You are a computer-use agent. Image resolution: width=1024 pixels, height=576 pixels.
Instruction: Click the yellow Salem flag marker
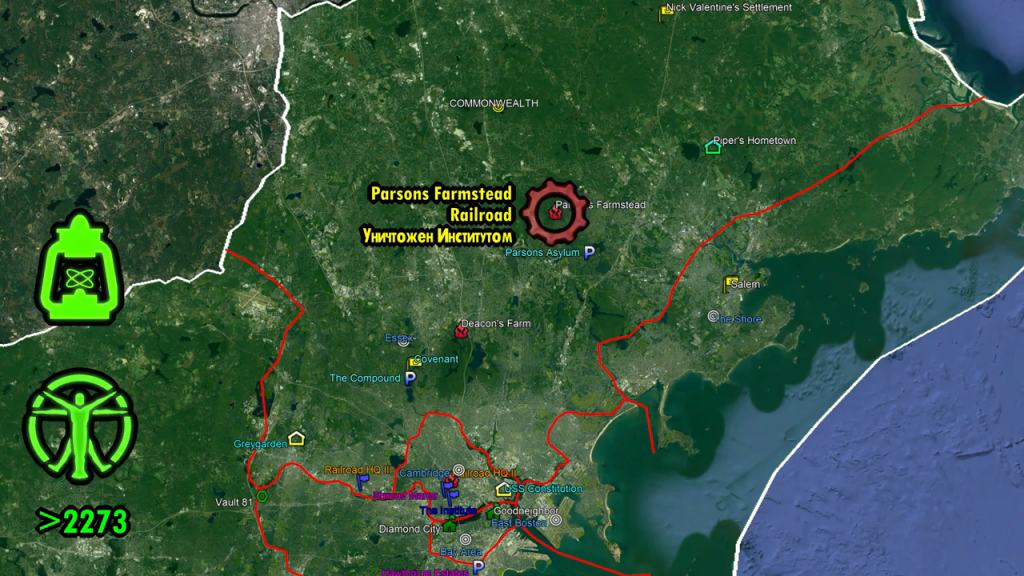pos(730,284)
